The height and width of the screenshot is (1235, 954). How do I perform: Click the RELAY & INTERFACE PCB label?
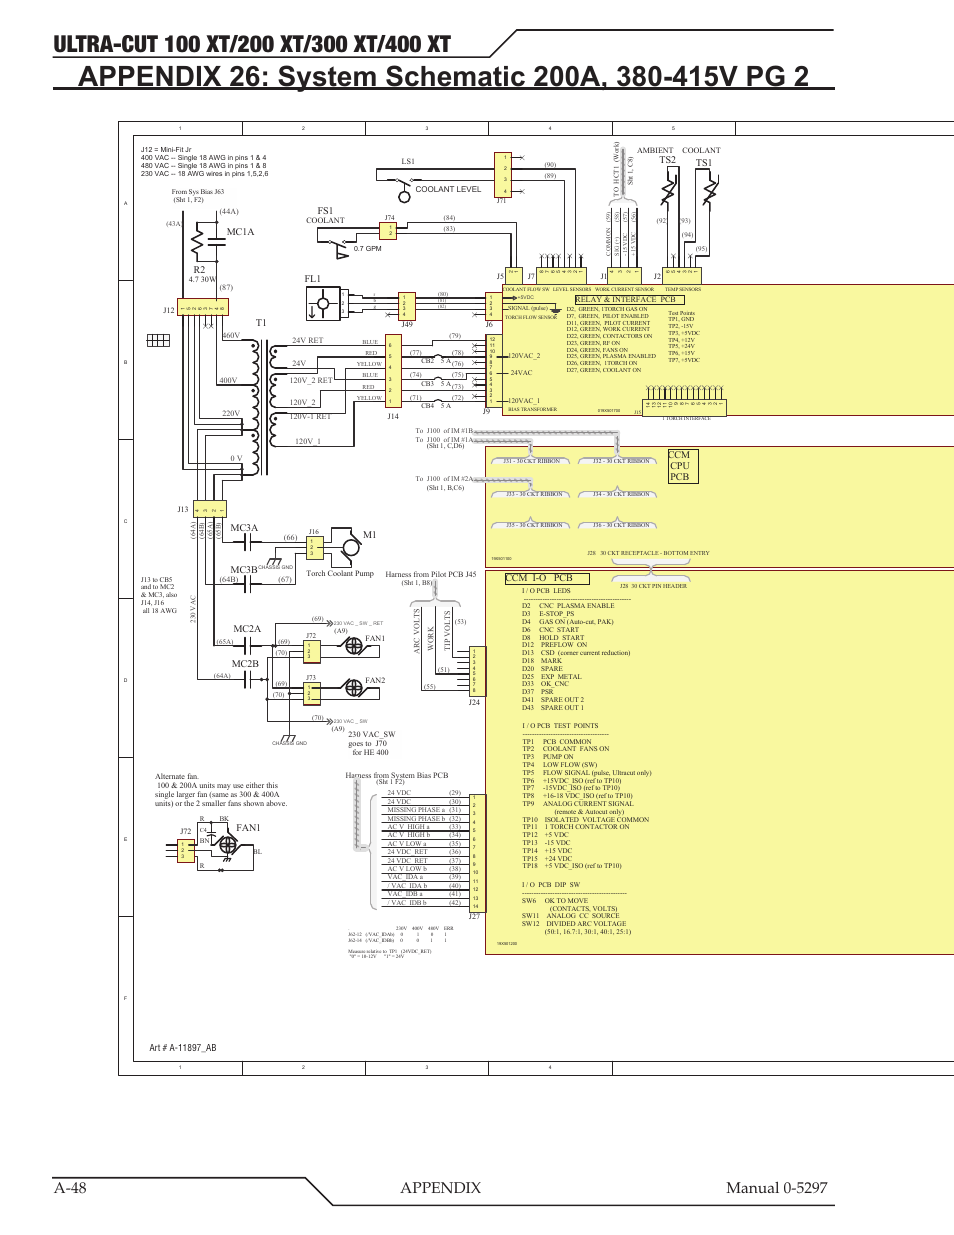point(628,299)
